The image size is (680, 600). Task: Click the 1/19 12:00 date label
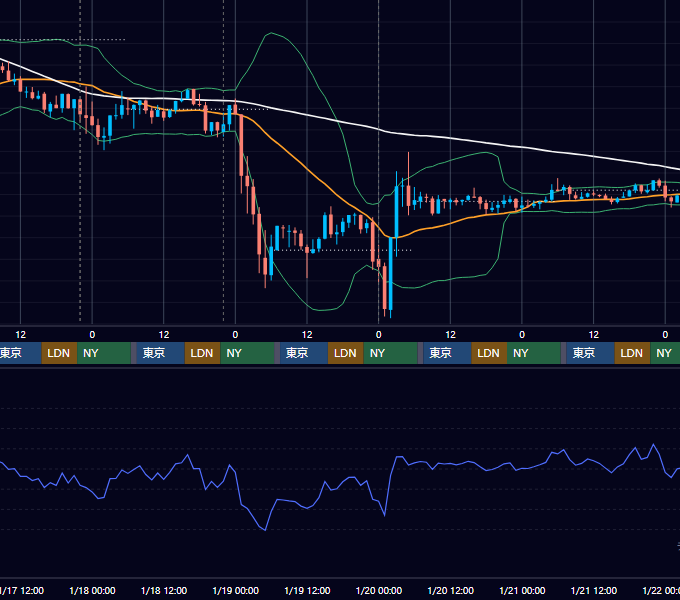click(307, 590)
